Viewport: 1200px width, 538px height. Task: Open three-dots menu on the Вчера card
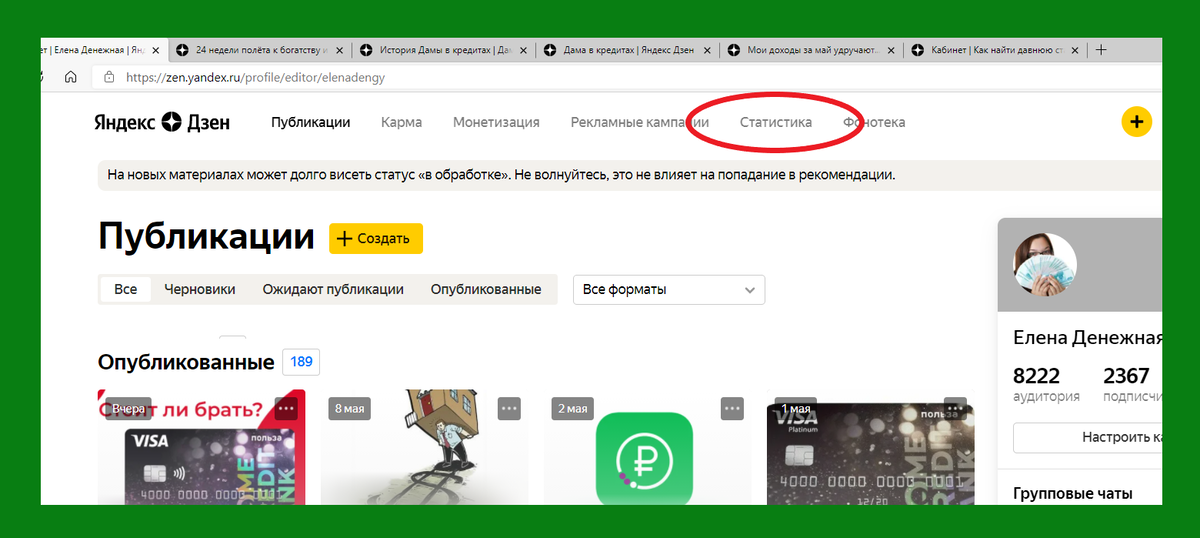click(287, 408)
